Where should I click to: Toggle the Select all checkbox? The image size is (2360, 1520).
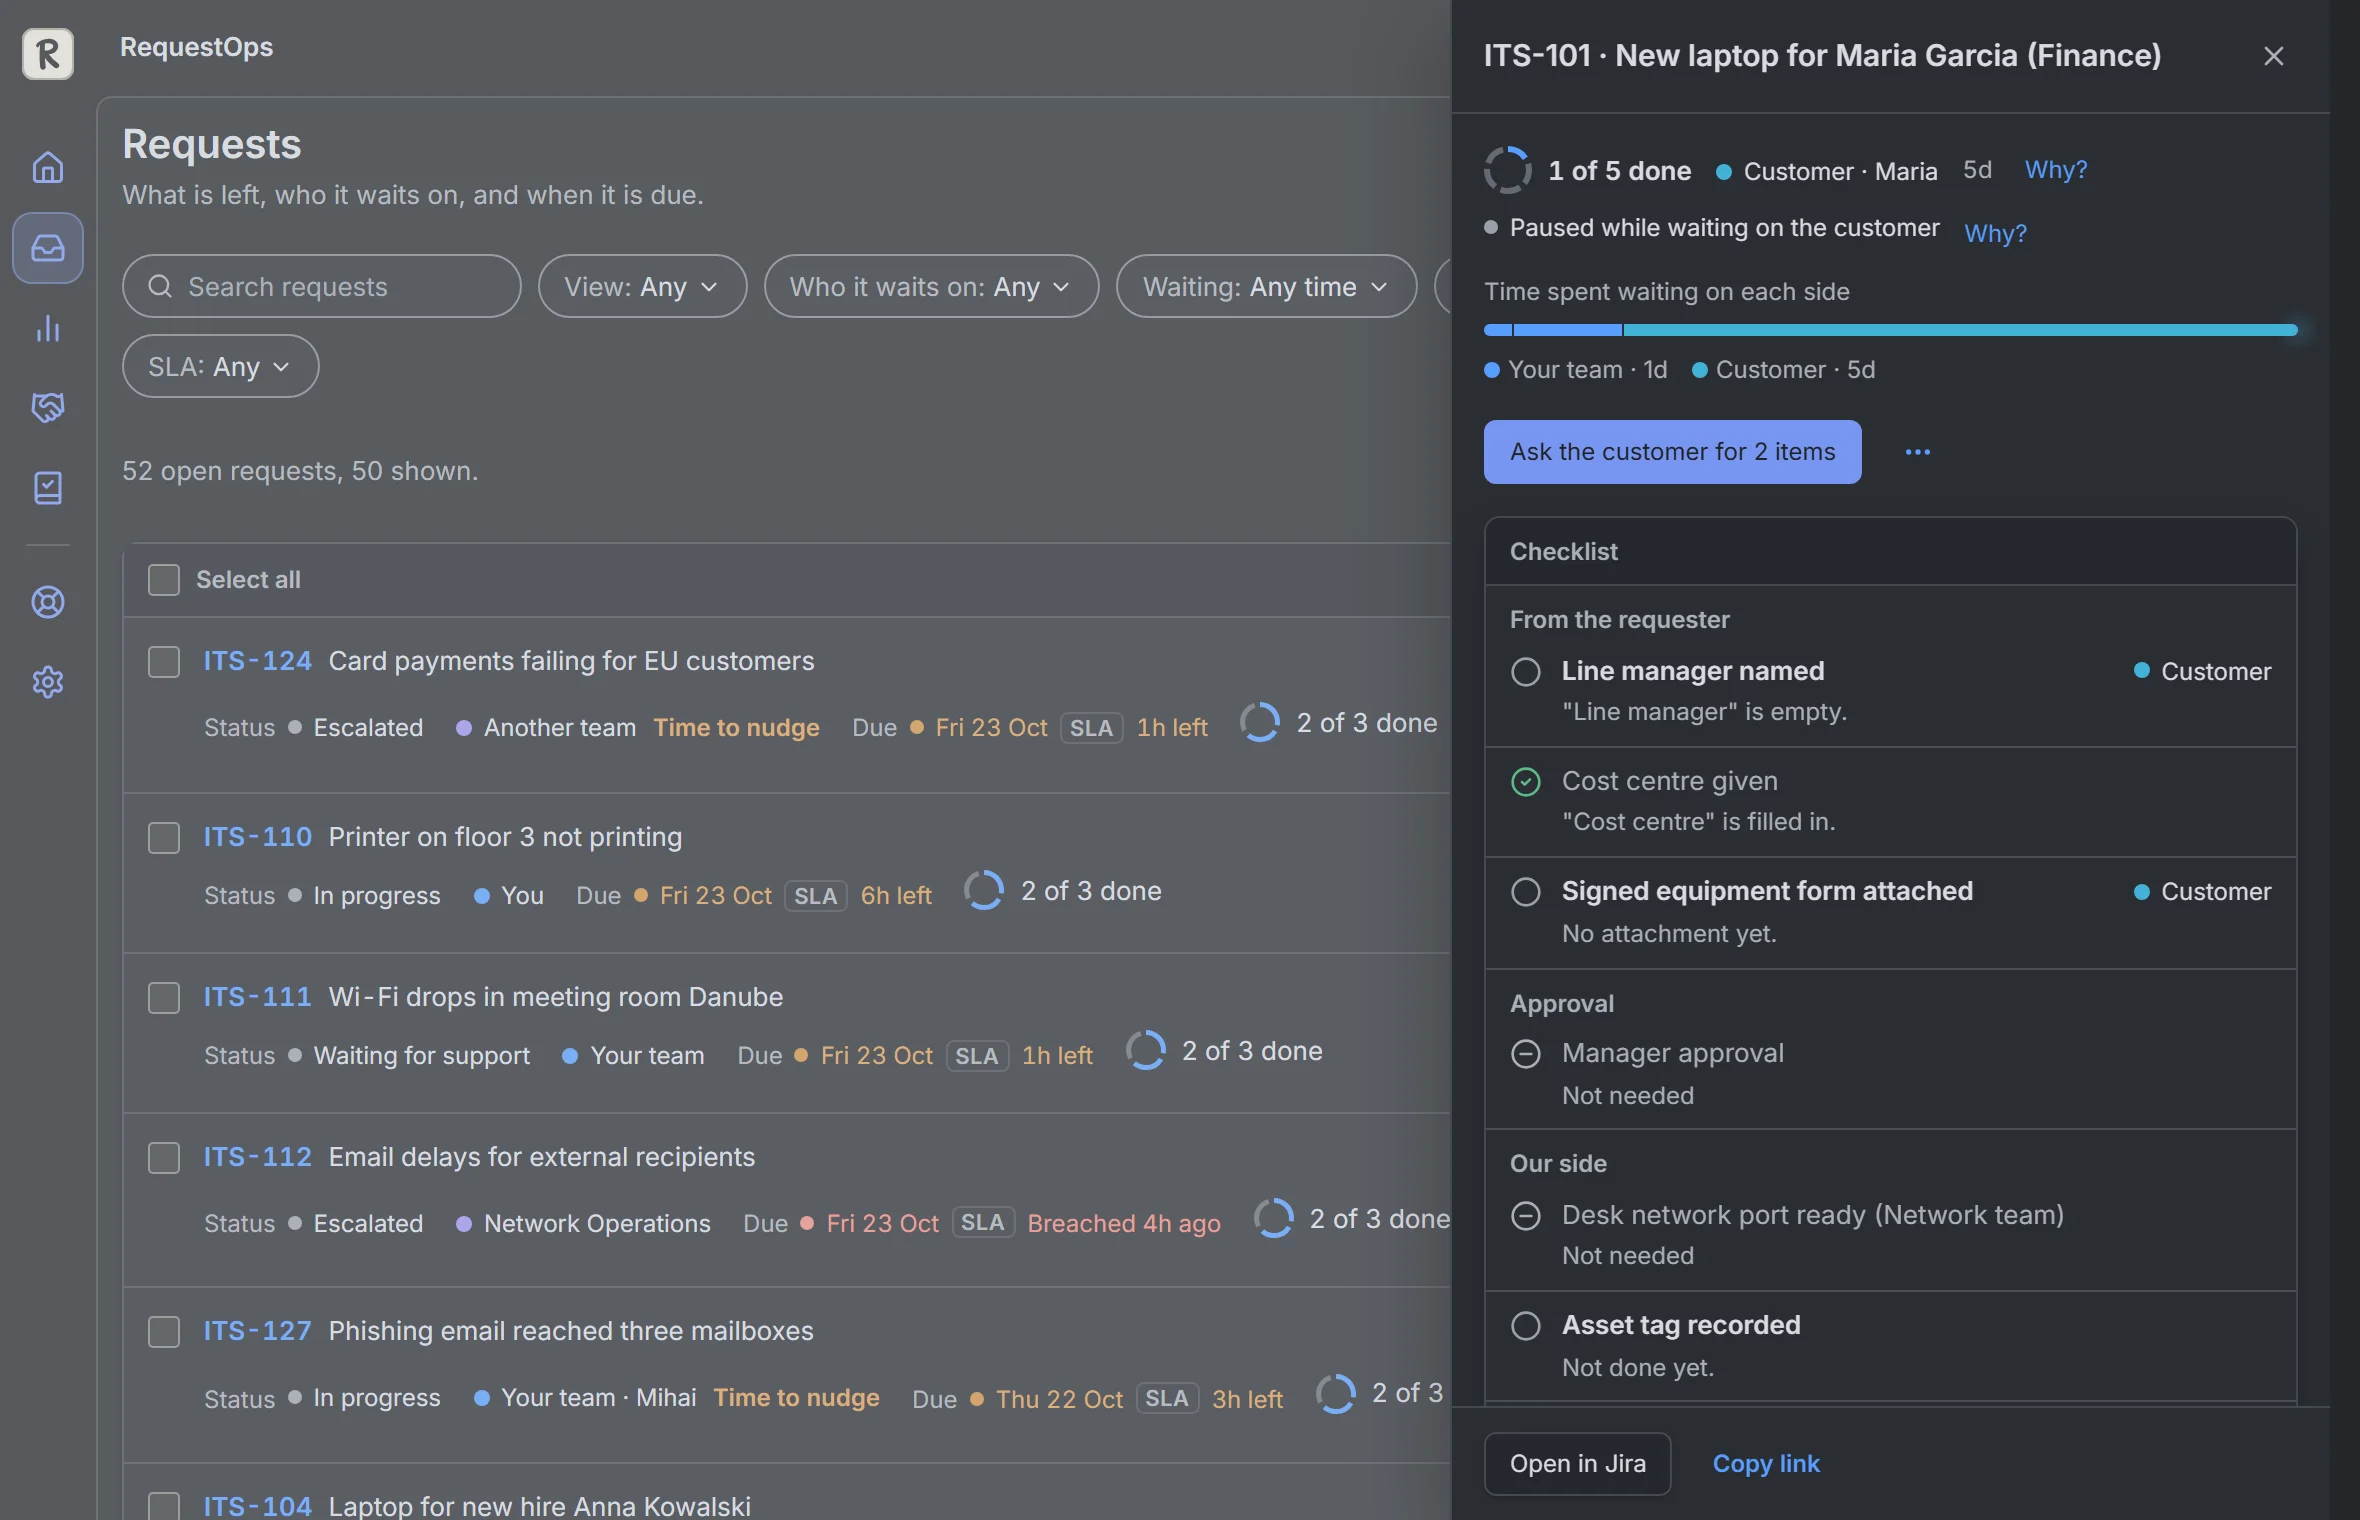click(x=164, y=580)
